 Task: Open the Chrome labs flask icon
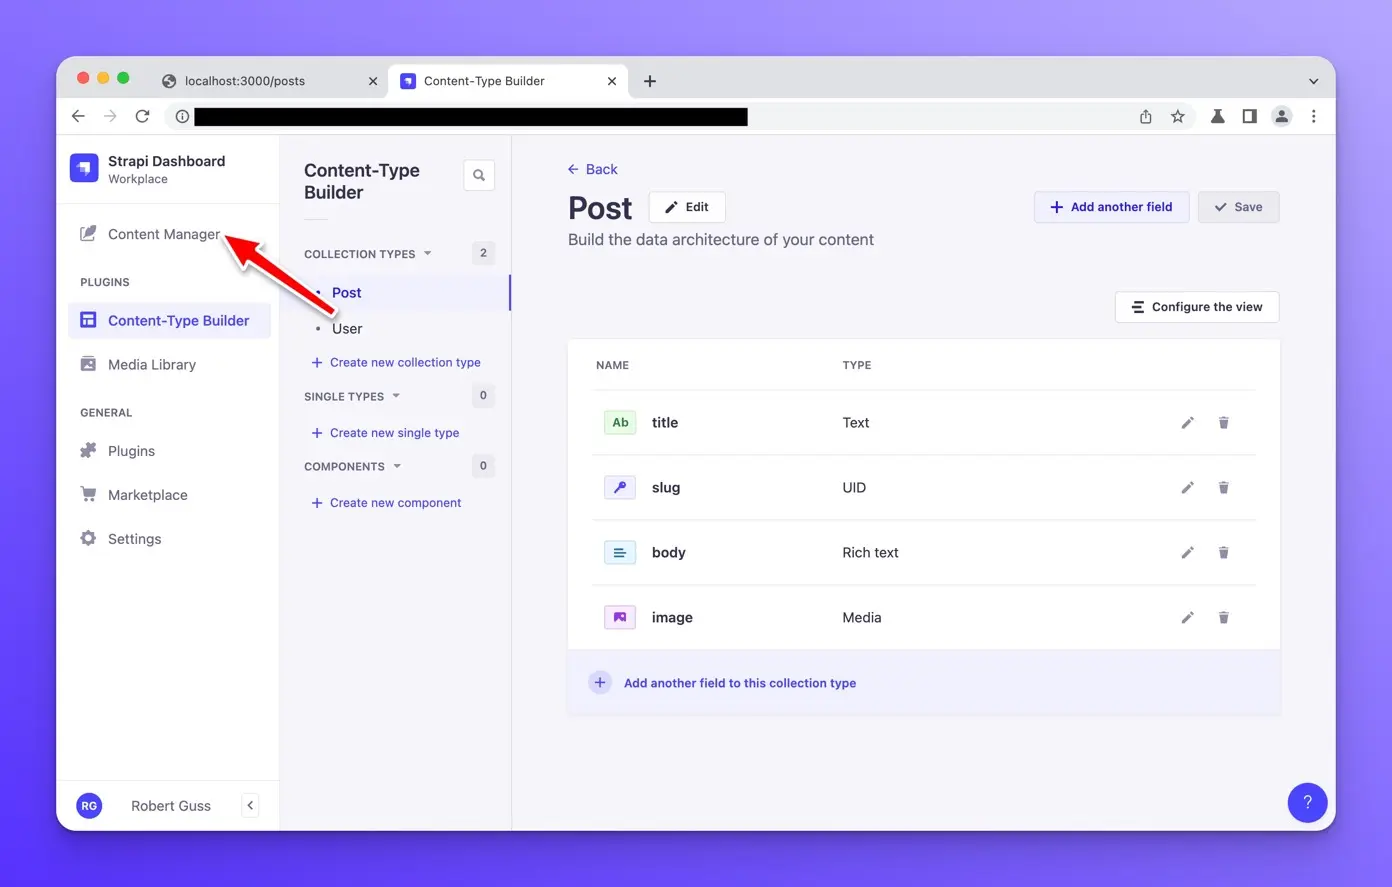point(1217,117)
